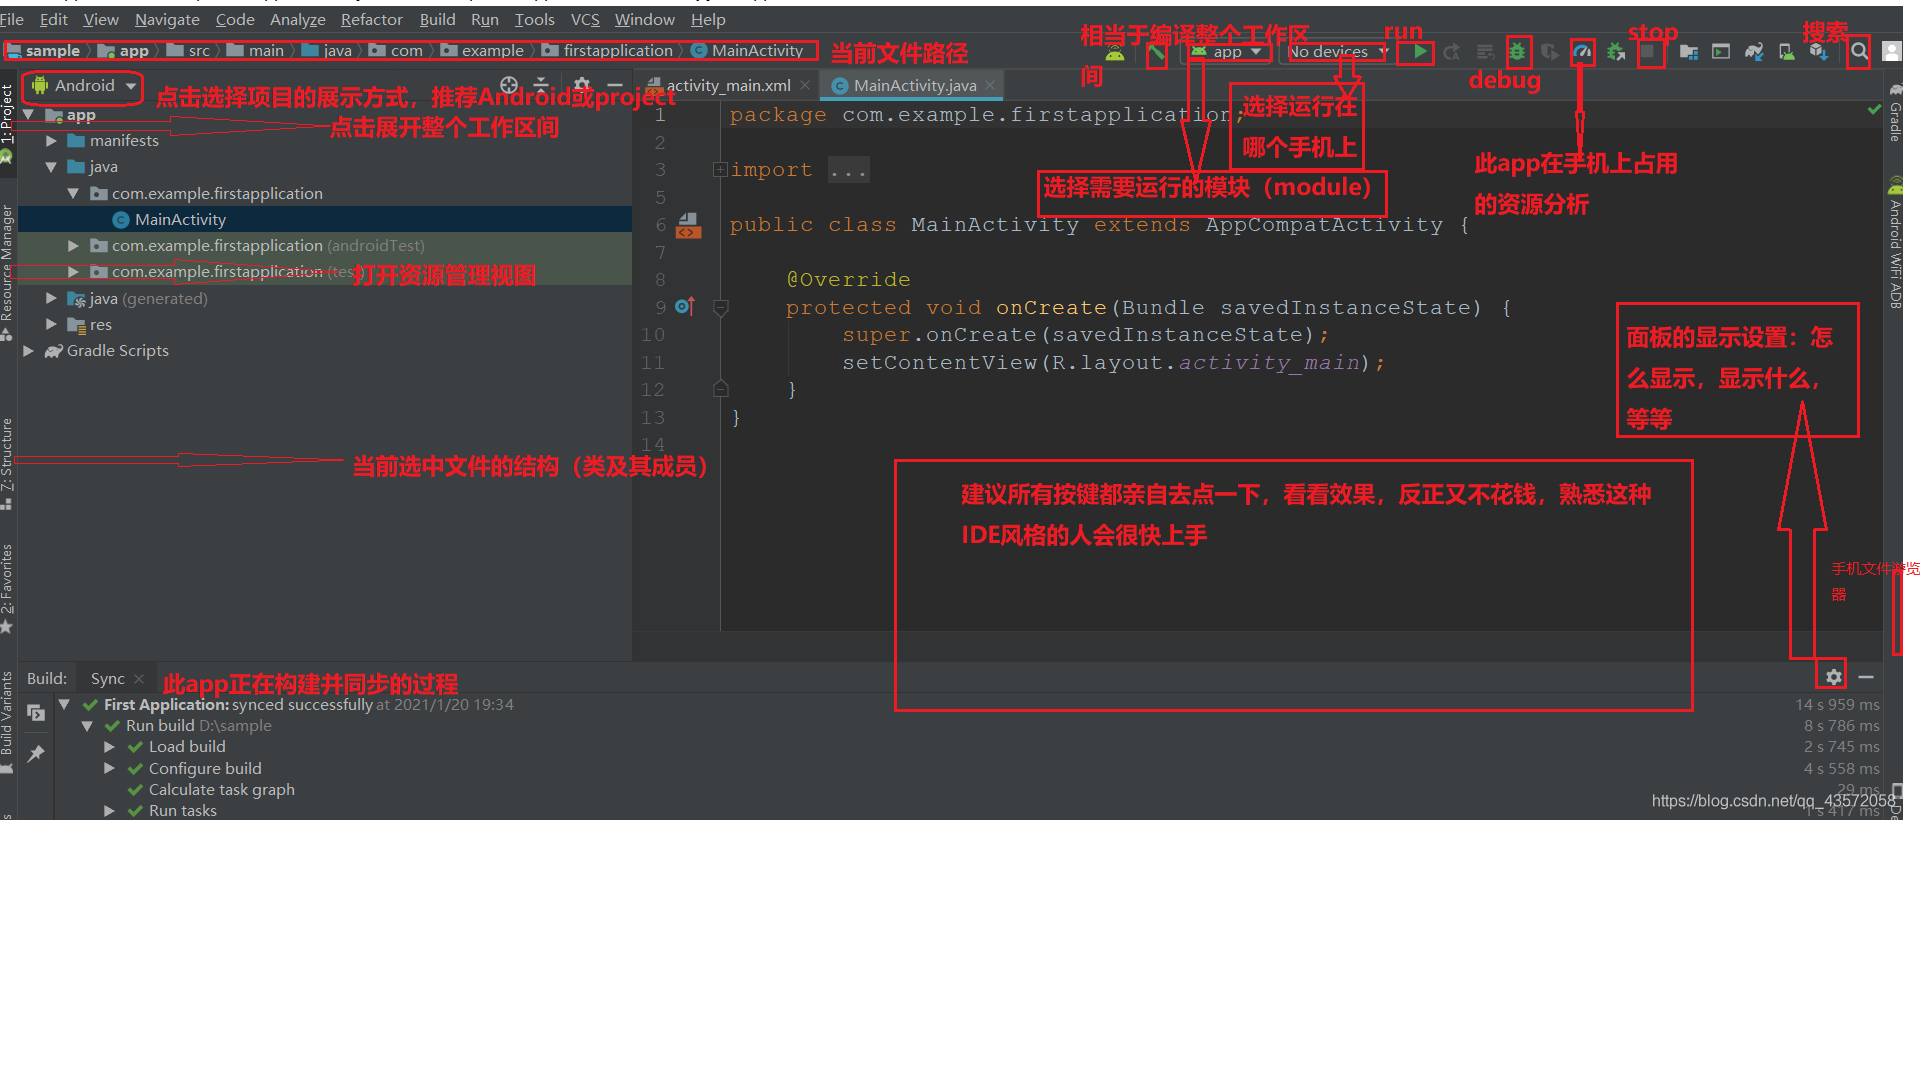This screenshot has height=1080, width=1920.
Task: Open the Android project view dropdown
Action: (84, 86)
